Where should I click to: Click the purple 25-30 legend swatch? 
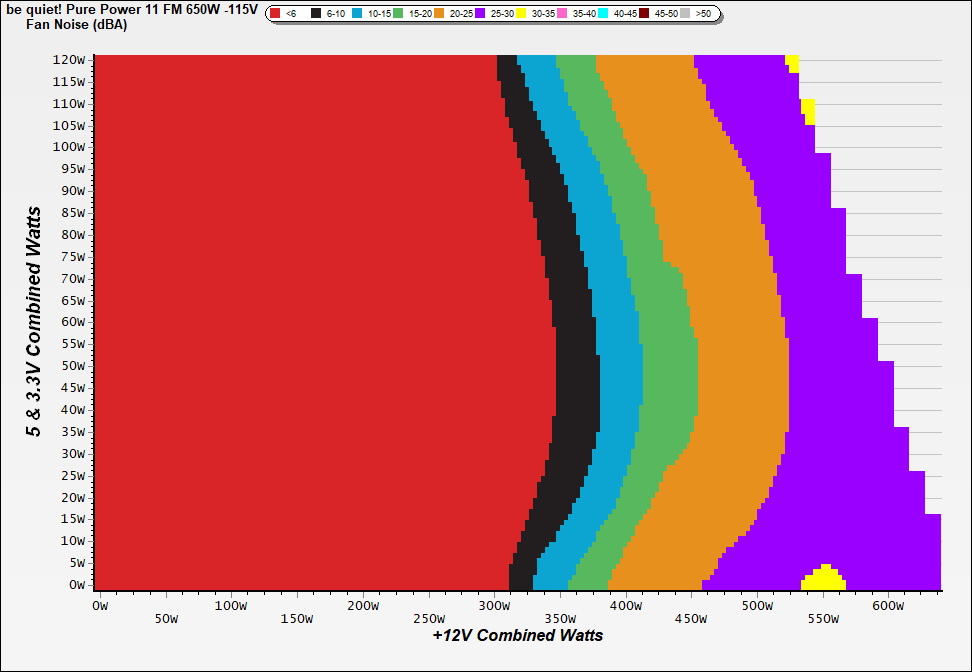point(481,14)
